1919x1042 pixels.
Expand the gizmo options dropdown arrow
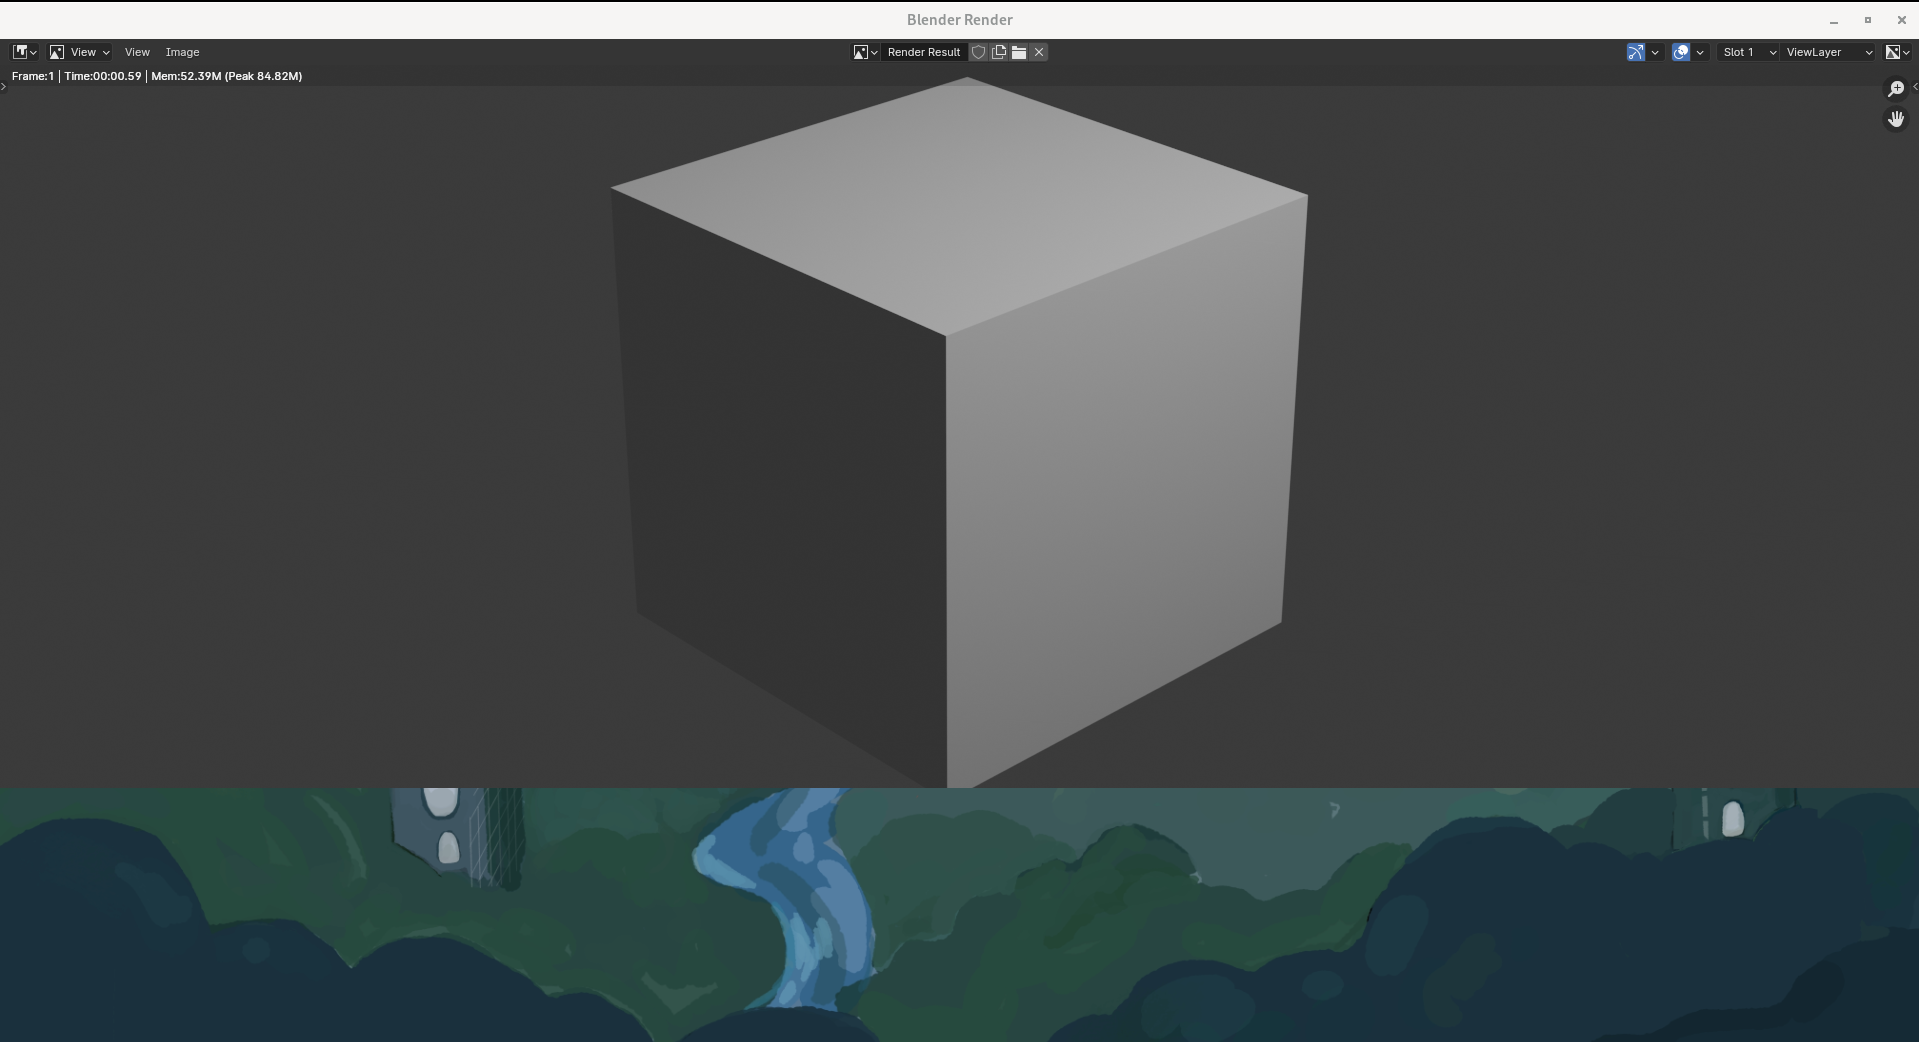point(1655,52)
